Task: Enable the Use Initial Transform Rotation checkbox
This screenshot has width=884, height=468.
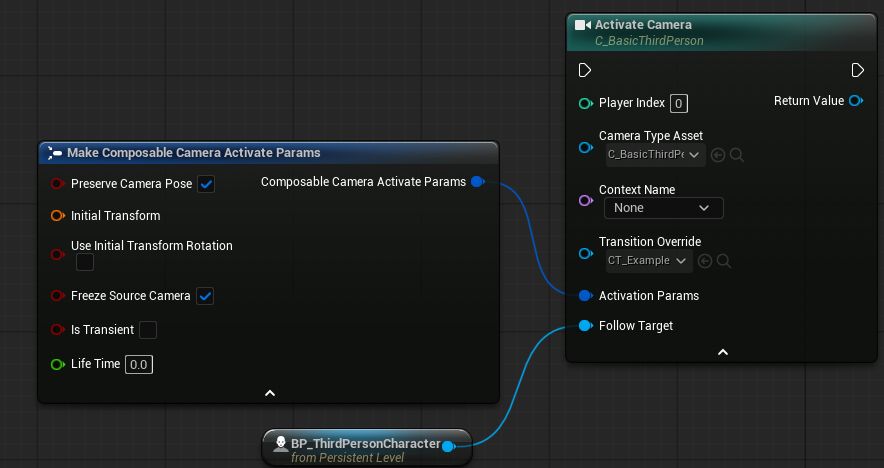Action: pos(85,262)
